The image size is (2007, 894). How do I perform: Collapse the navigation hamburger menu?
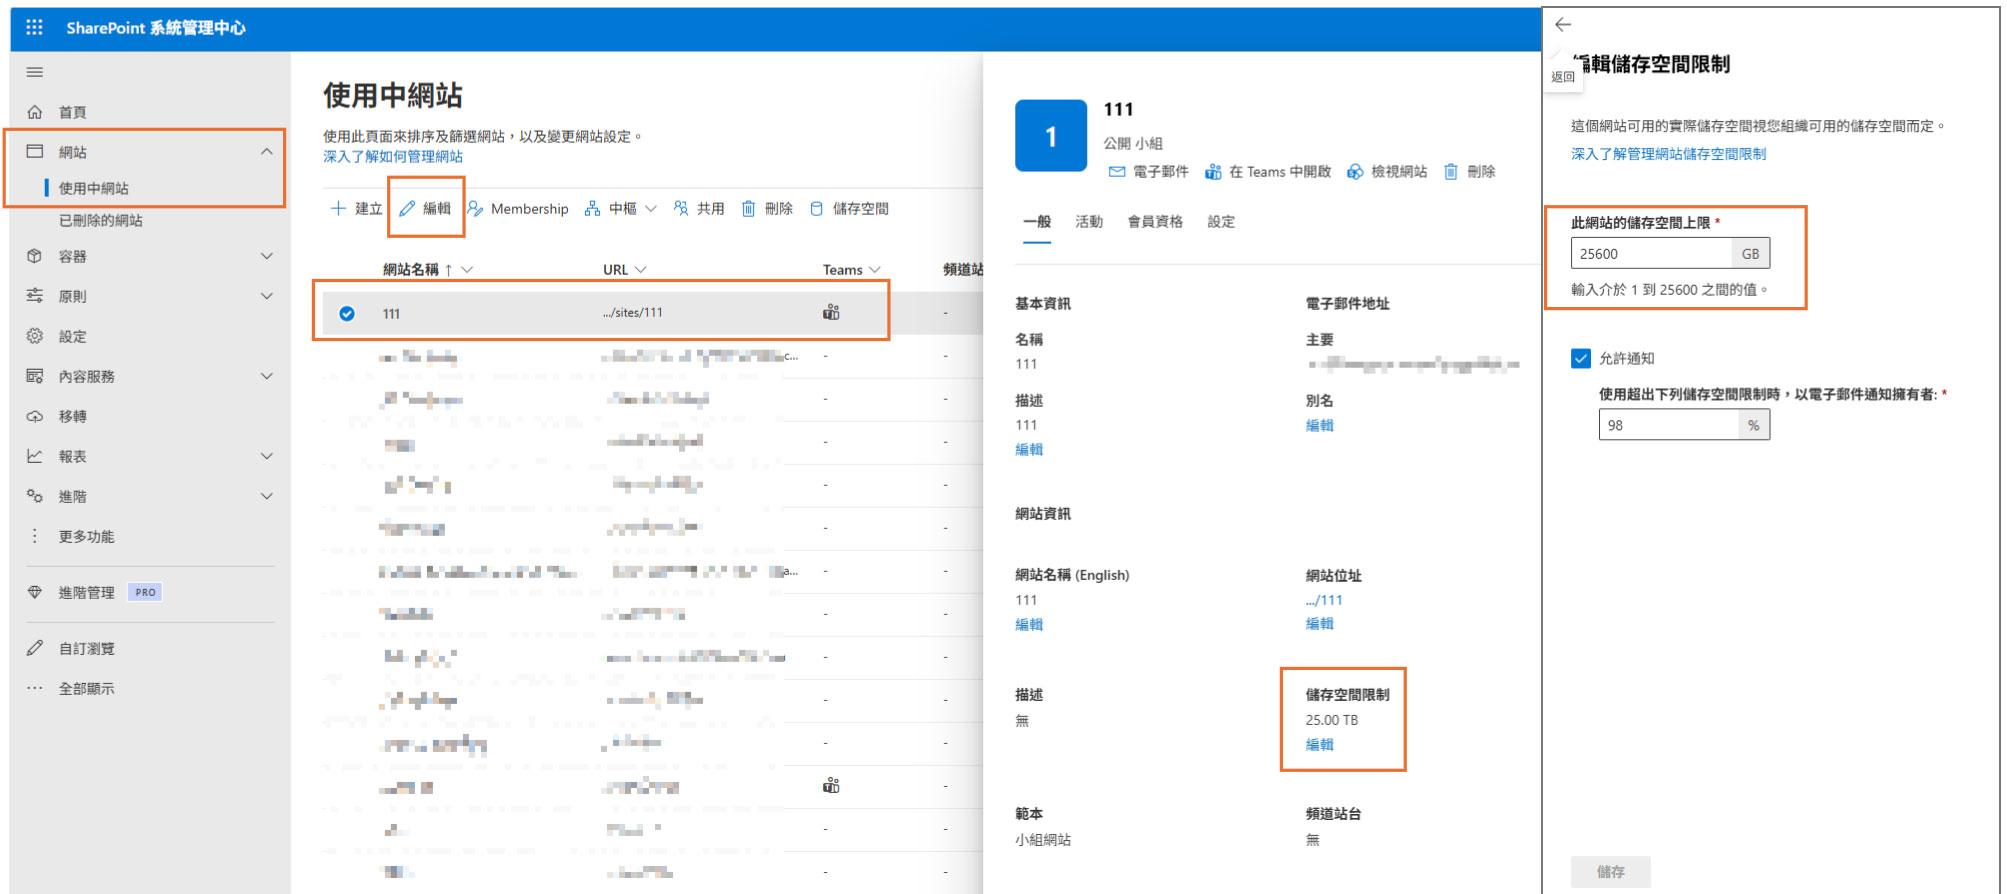point(35,72)
